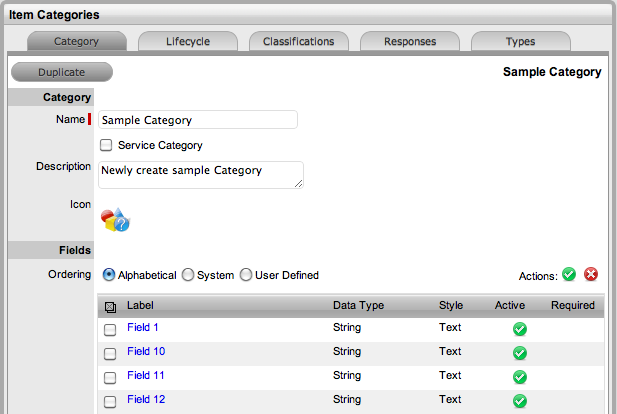The image size is (617, 414).
Task: Click the red X Actions icon
Action: coord(591,275)
